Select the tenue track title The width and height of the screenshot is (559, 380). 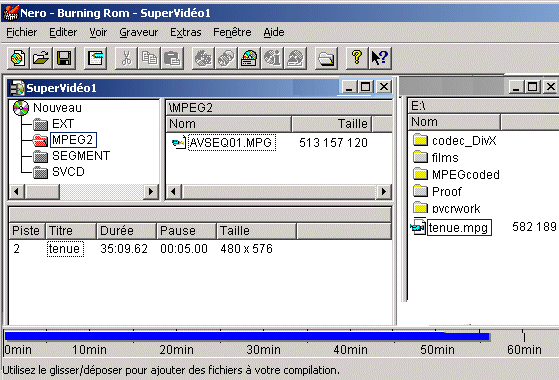point(65,249)
